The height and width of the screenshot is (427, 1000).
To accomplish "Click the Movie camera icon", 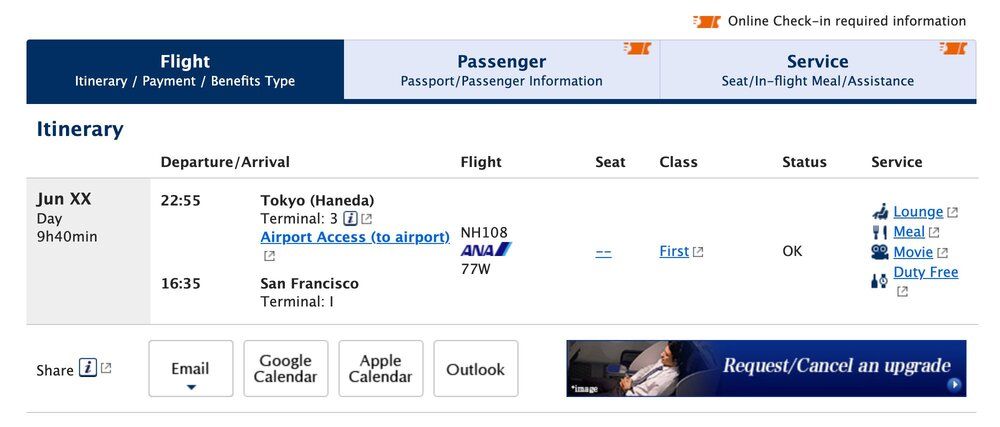I will 880,252.
